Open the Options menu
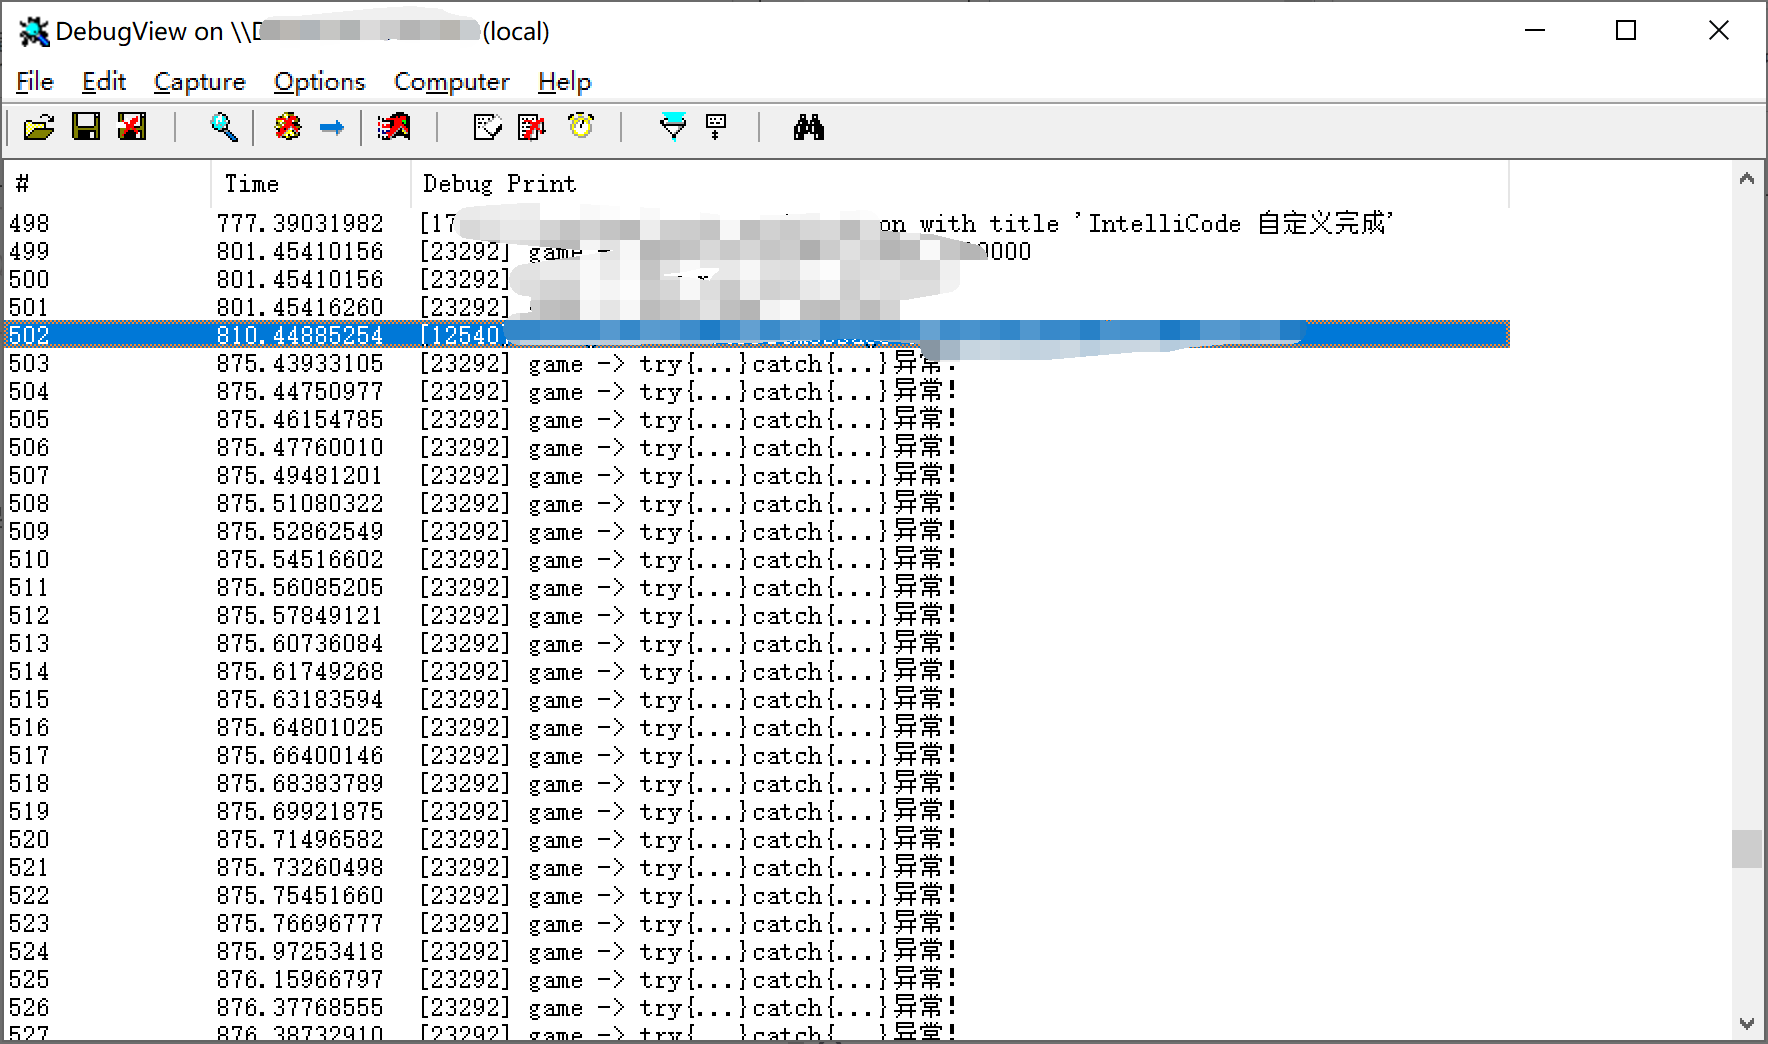This screenshot has height=1044, width=1768. pyautogui.click(x=318, y=81)
